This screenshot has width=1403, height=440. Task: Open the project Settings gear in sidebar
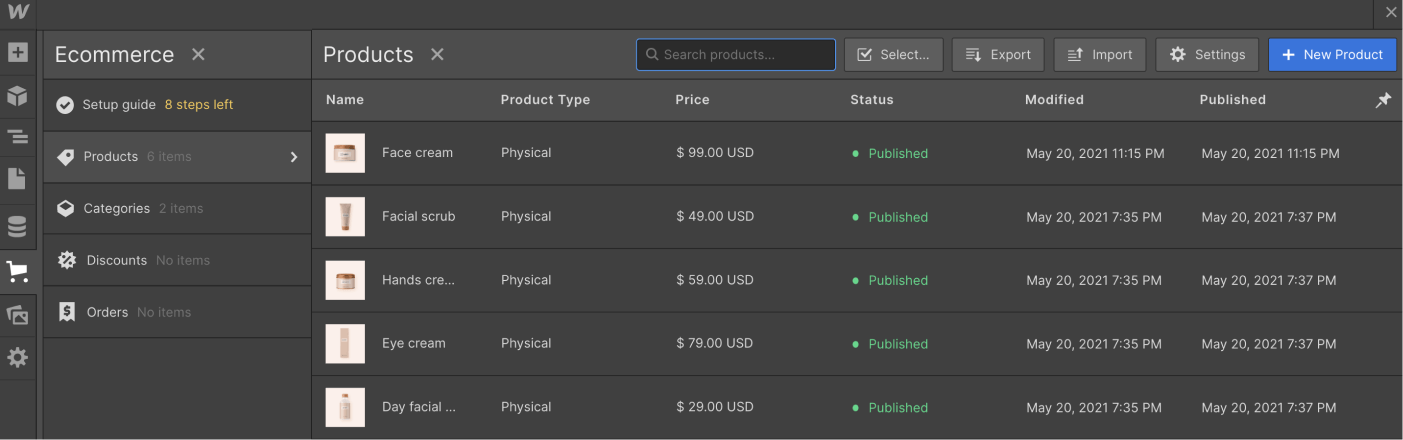17,357
